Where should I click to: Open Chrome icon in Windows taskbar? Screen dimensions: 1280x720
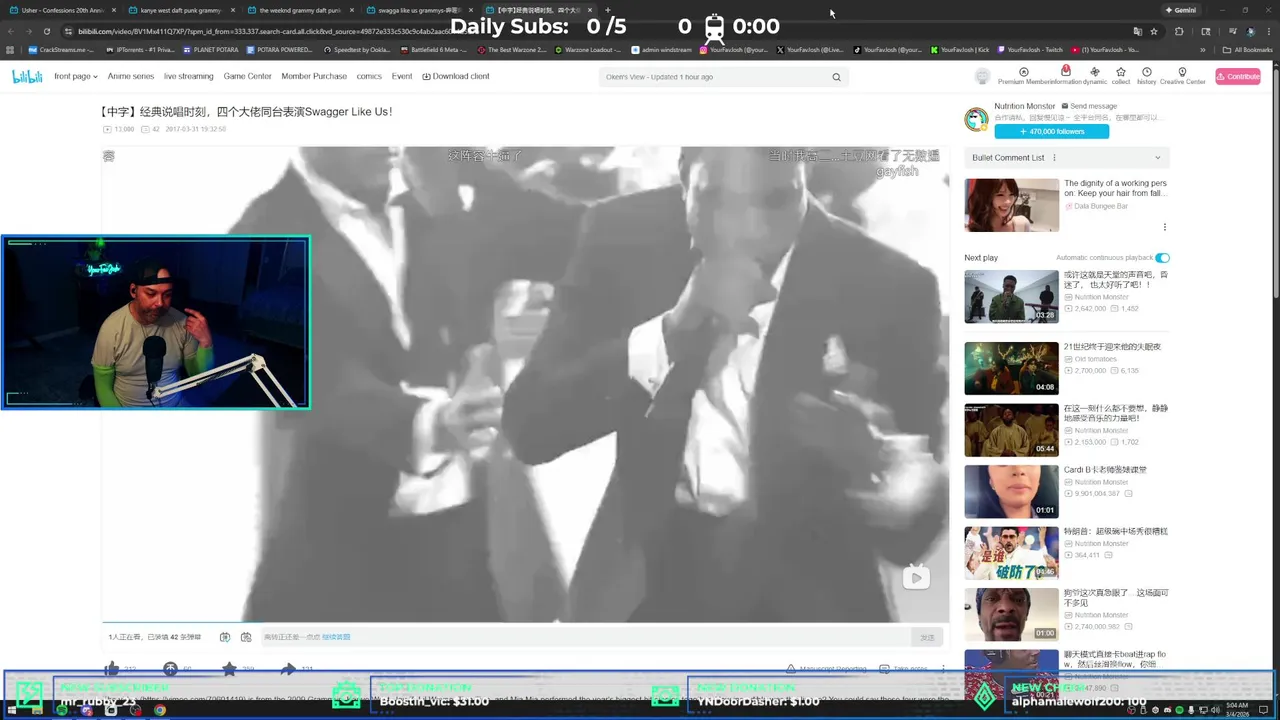point(159,710)
